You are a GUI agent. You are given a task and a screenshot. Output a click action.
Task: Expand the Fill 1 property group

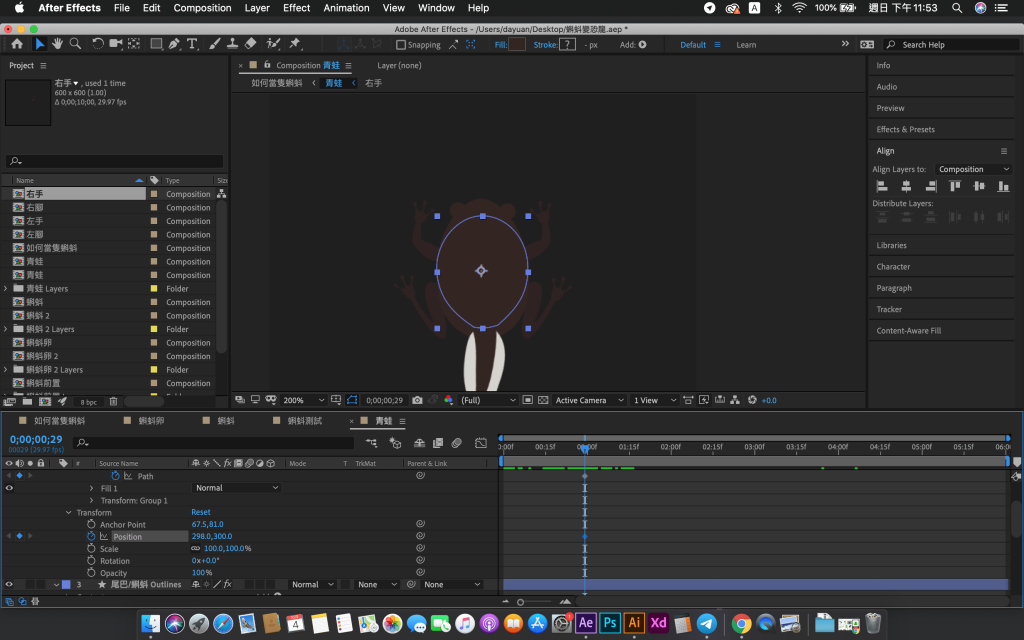(92, 488)
